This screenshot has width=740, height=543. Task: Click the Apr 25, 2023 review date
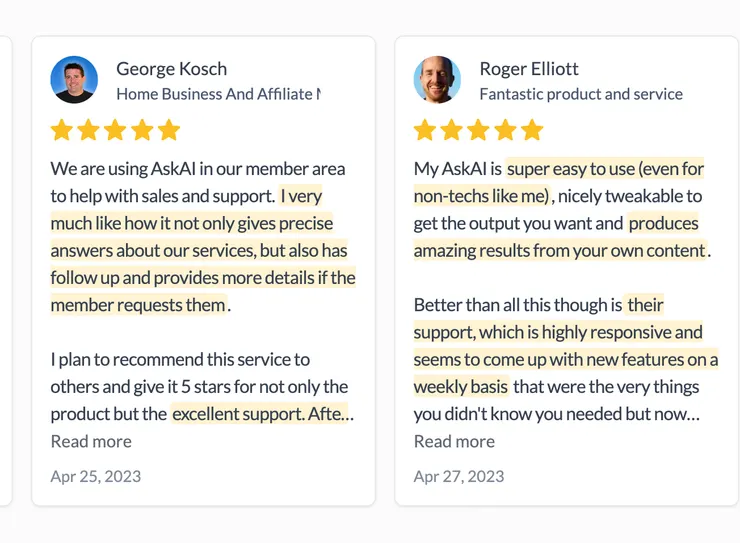96,476
